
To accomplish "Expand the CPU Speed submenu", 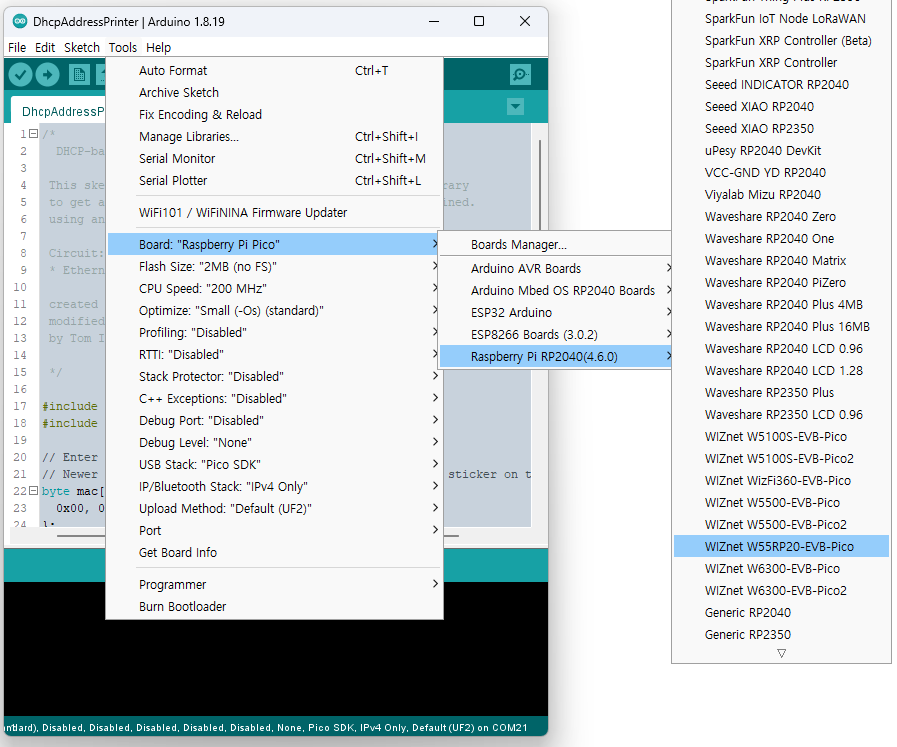I will click(x=275, y=289).
